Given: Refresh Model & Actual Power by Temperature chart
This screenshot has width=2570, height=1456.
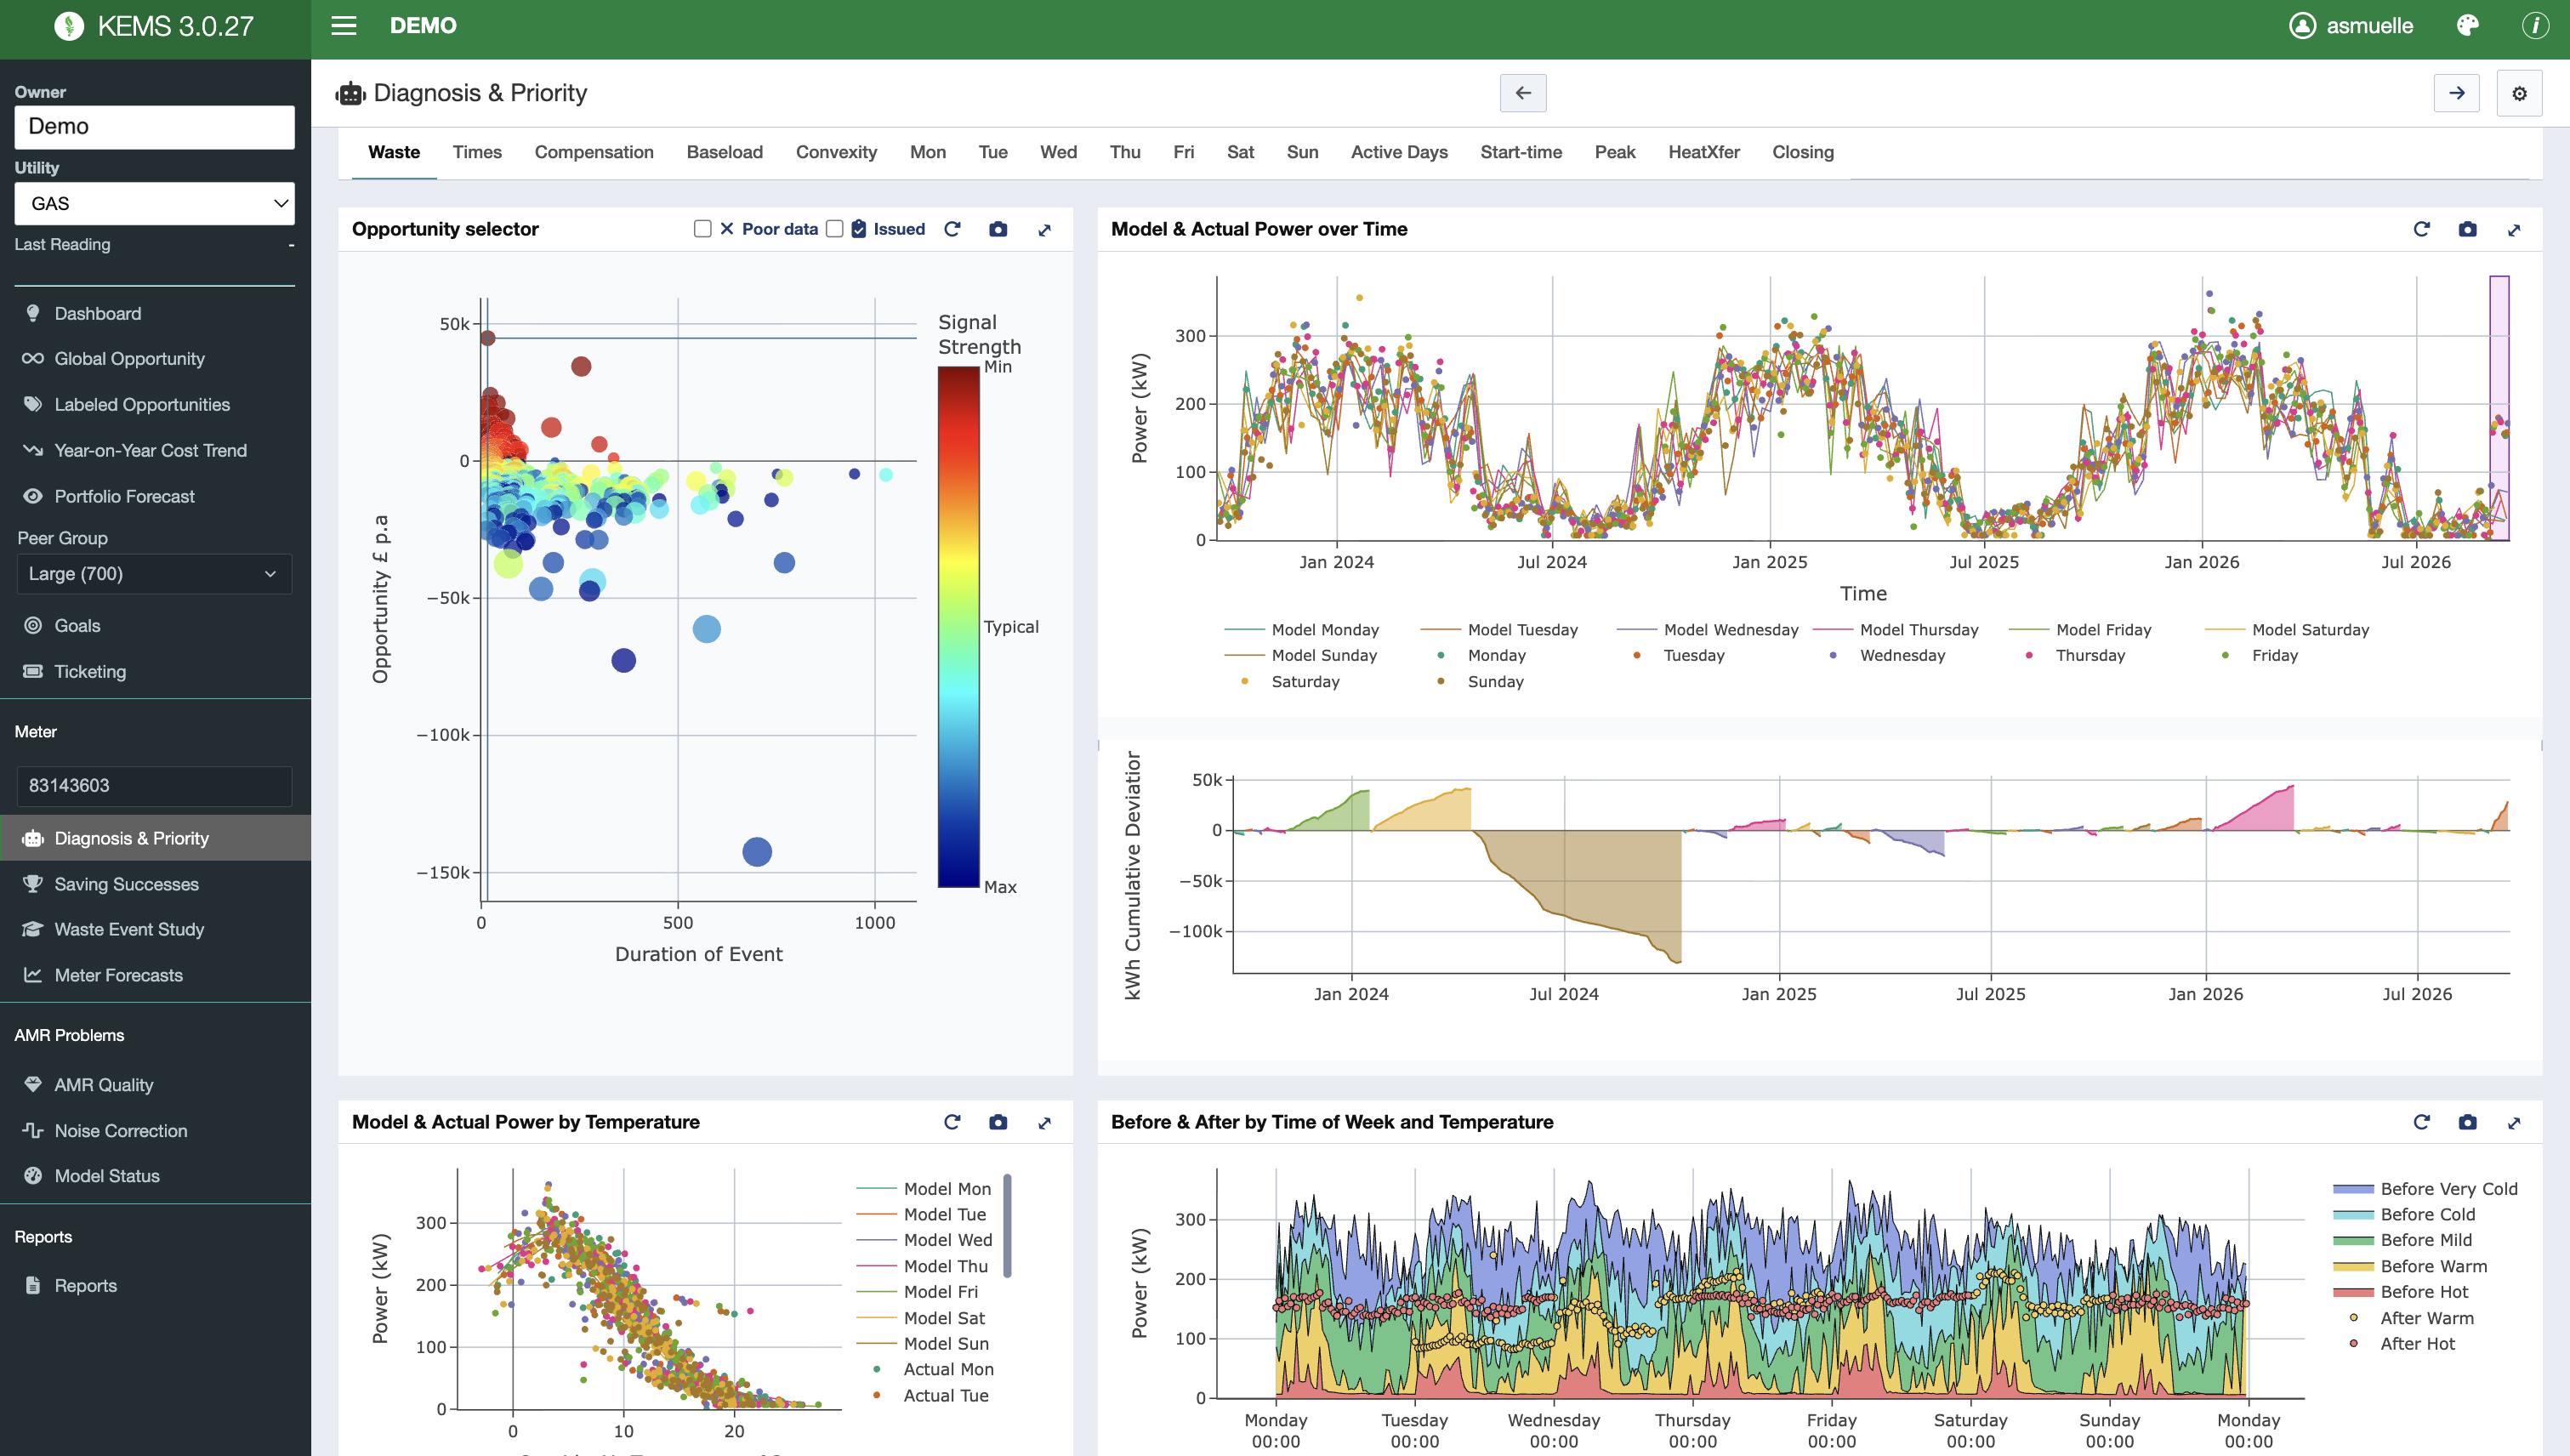Looking at the screenshot, I should point(952,1122).
